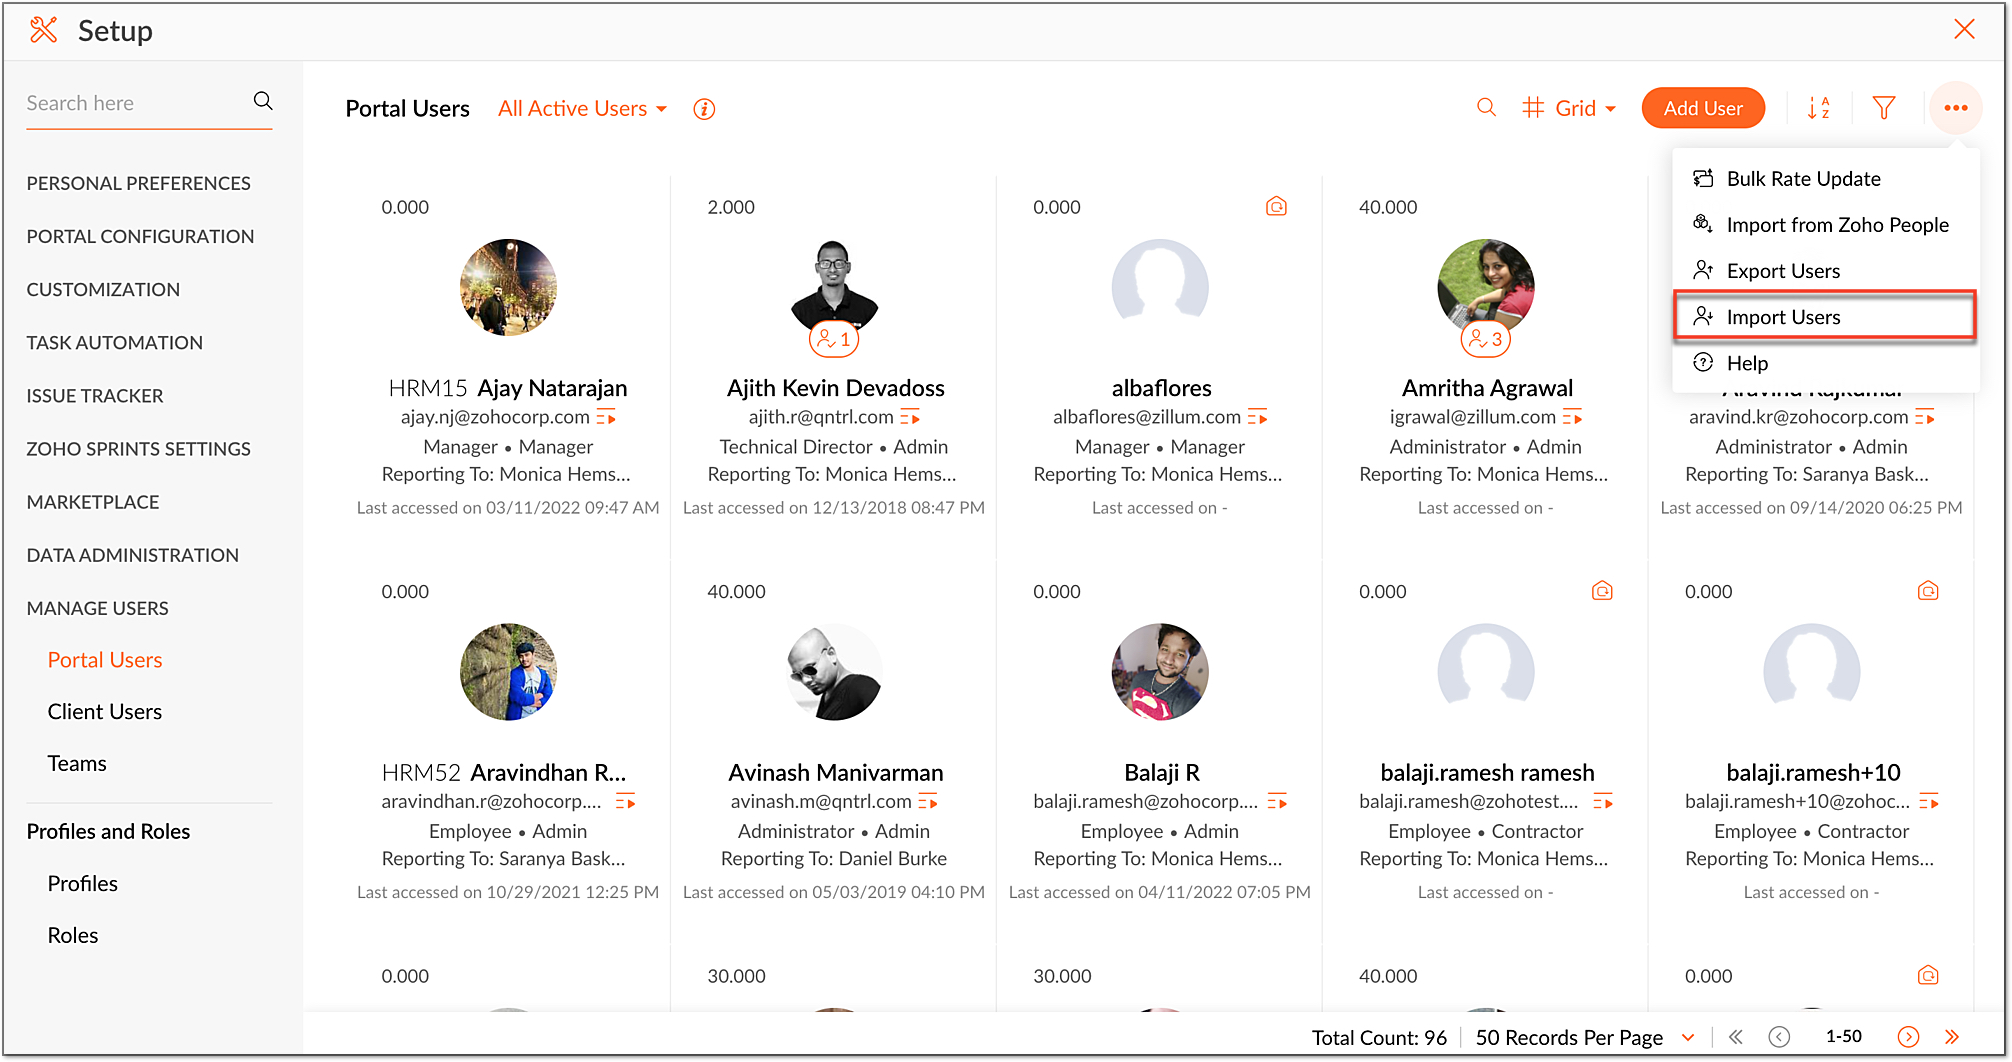Viewport: 2012px width, 1062px height.
Task: Expand the All Active Users dropdown
Action: pos(582,109)
